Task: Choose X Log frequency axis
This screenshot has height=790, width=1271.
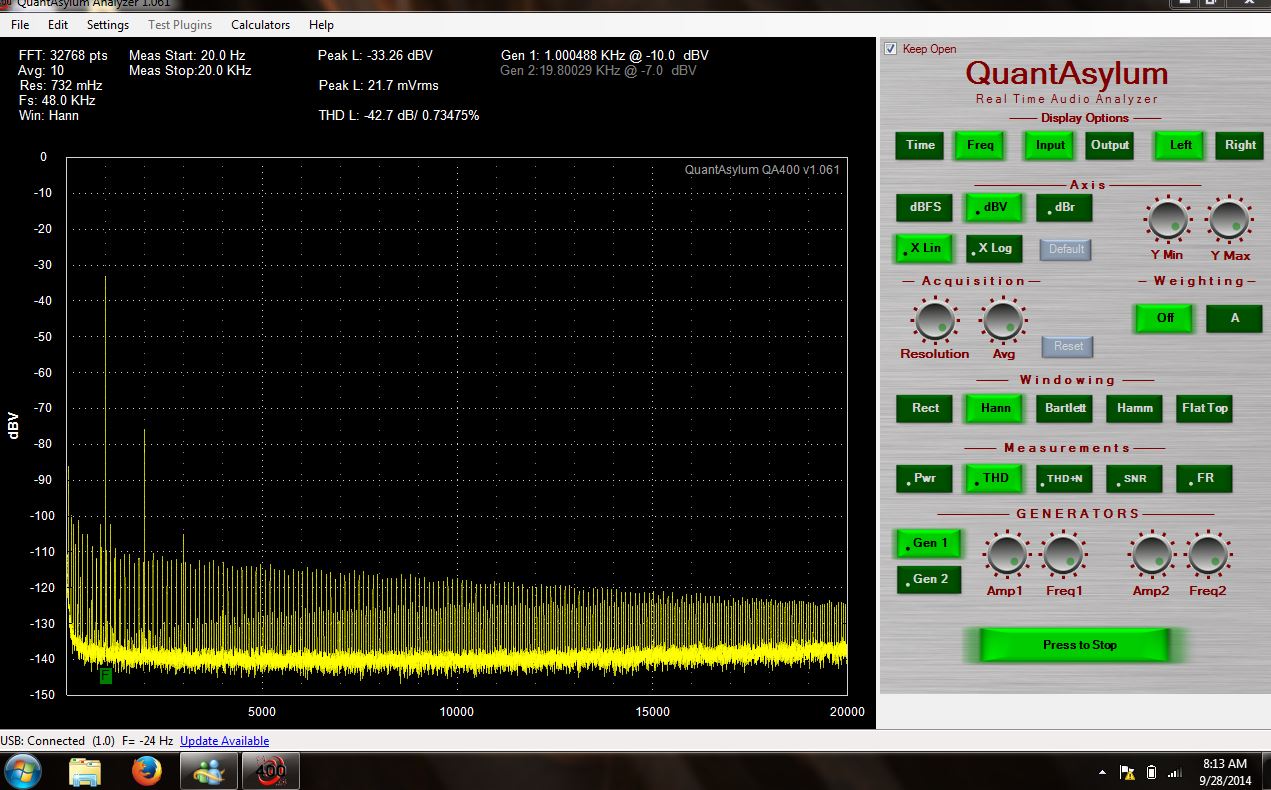Action: [994, 248]
